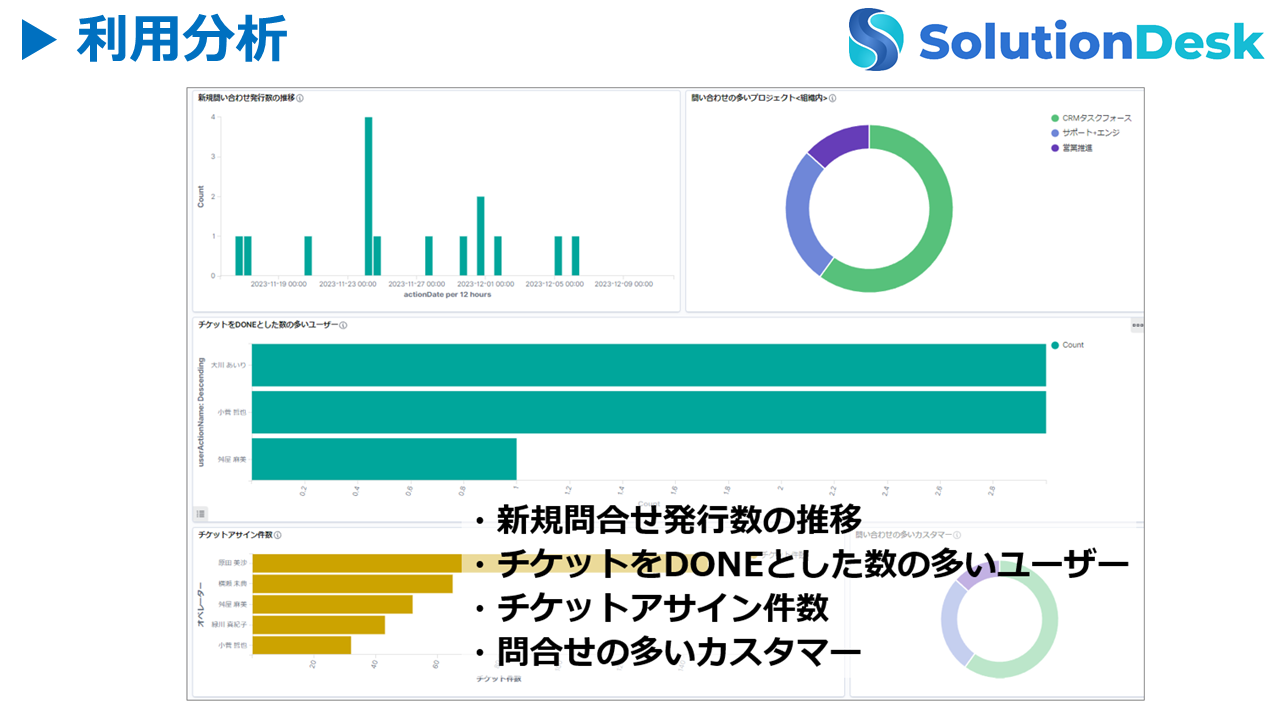This screenshot has height=720, width=1280.
Task: Click the チケットアサイン件数 bullet text in overlay
Action: pos(663,607)
